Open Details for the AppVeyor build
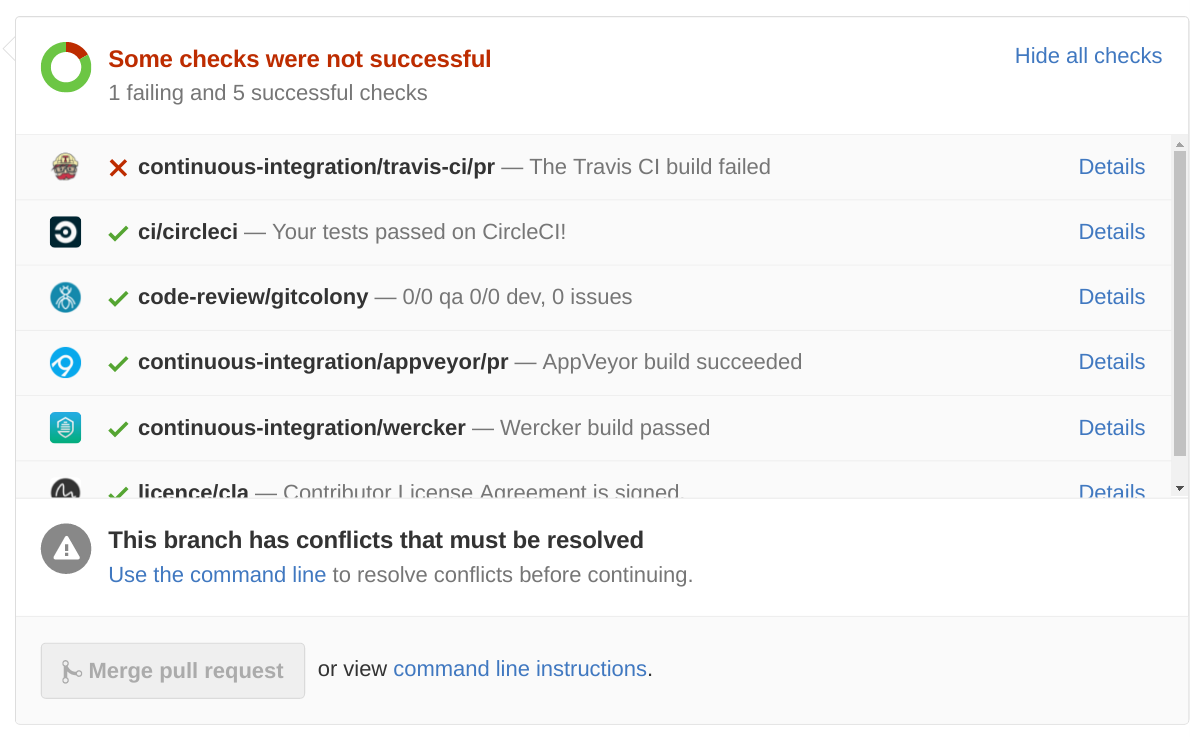This screenshot has height=737, width=1203. point(1111,362)
